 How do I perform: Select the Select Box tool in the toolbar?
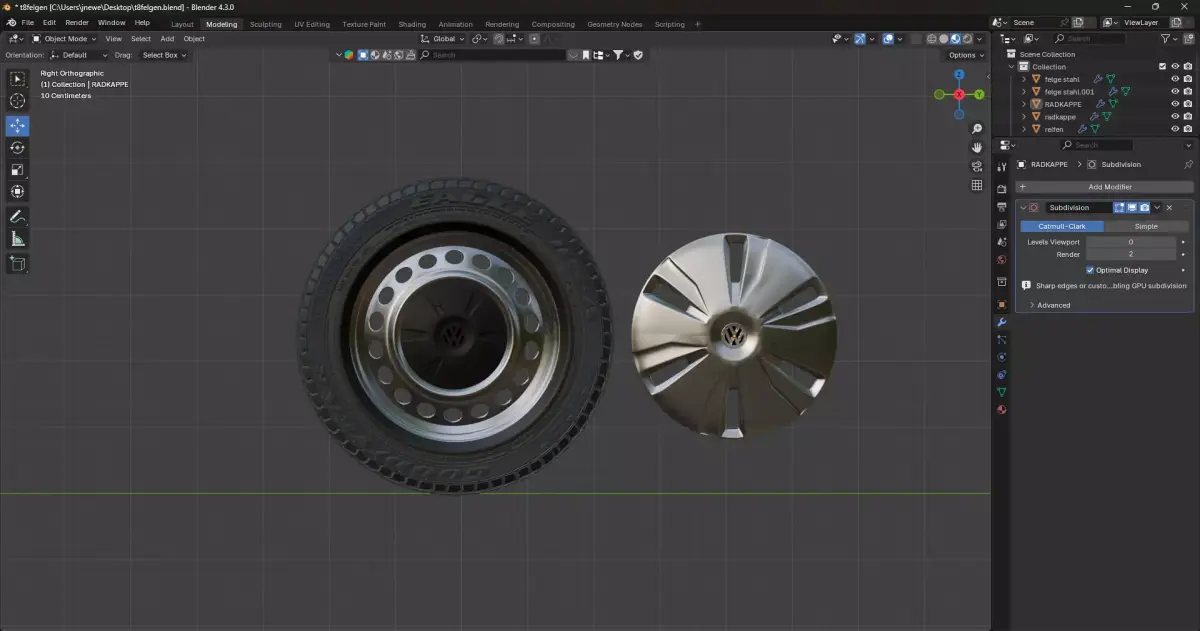tap(17, 79)
